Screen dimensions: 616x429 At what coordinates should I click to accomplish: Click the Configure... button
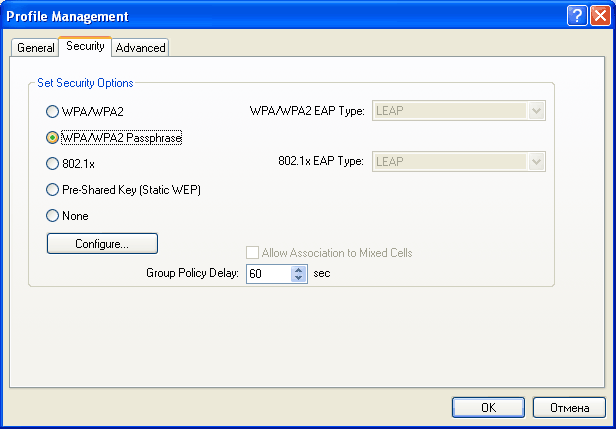(102, 244)
